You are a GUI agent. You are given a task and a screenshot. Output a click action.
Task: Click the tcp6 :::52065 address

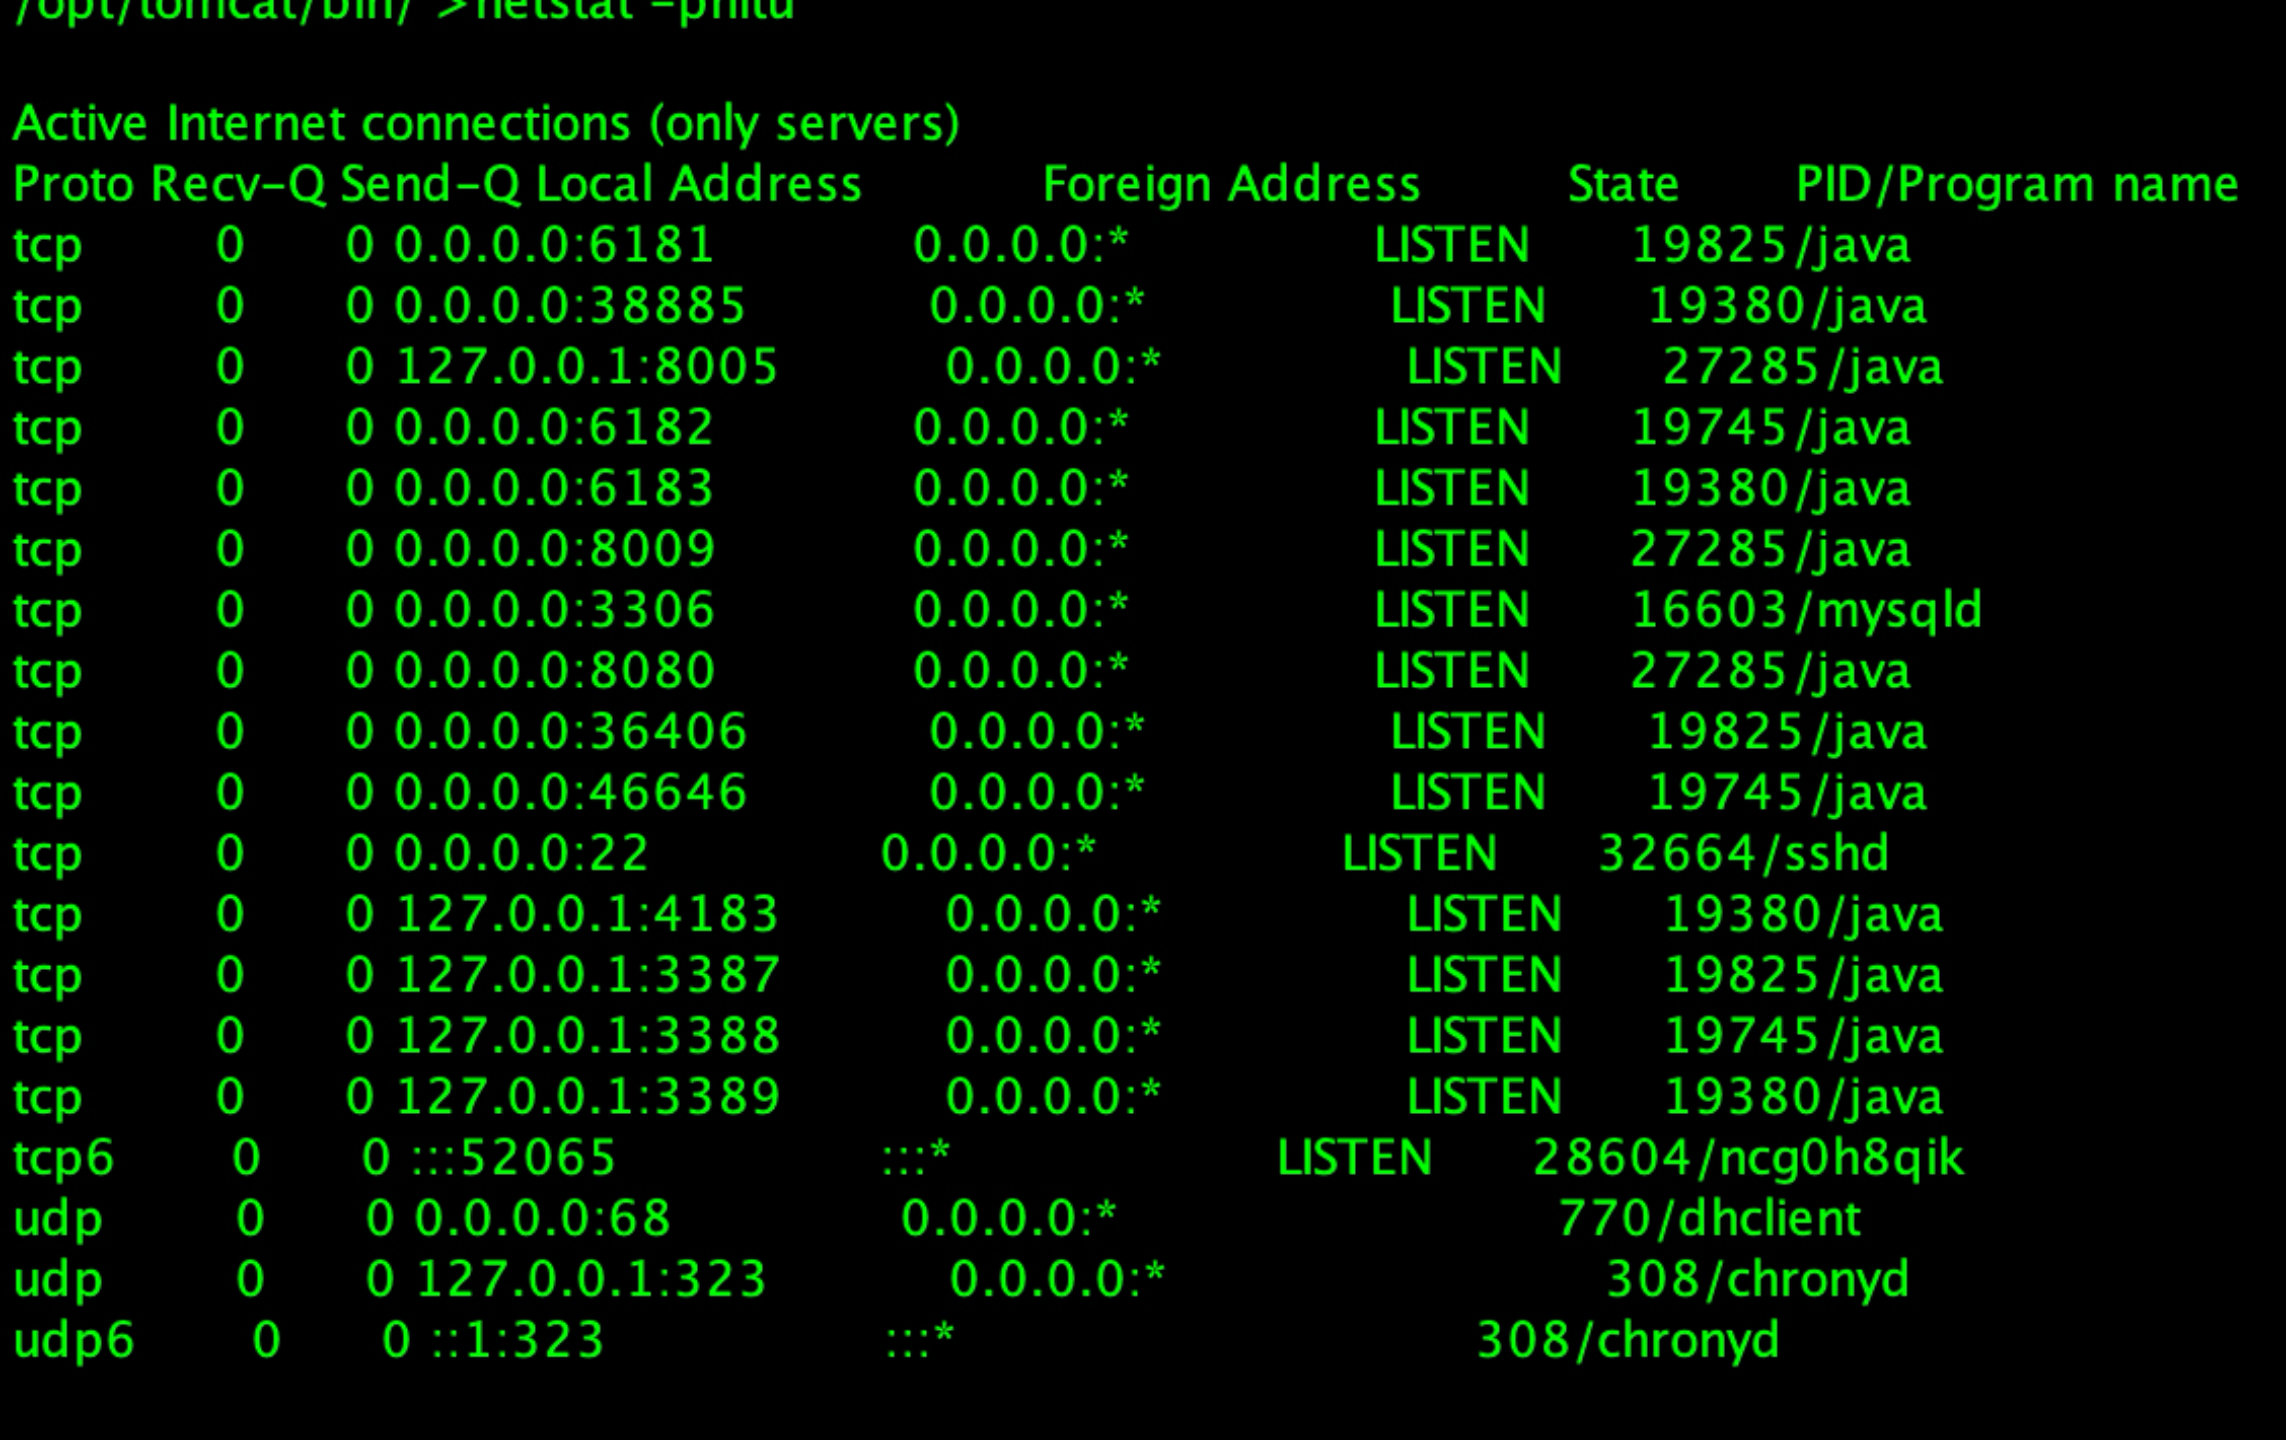[x=514, y=1158]
